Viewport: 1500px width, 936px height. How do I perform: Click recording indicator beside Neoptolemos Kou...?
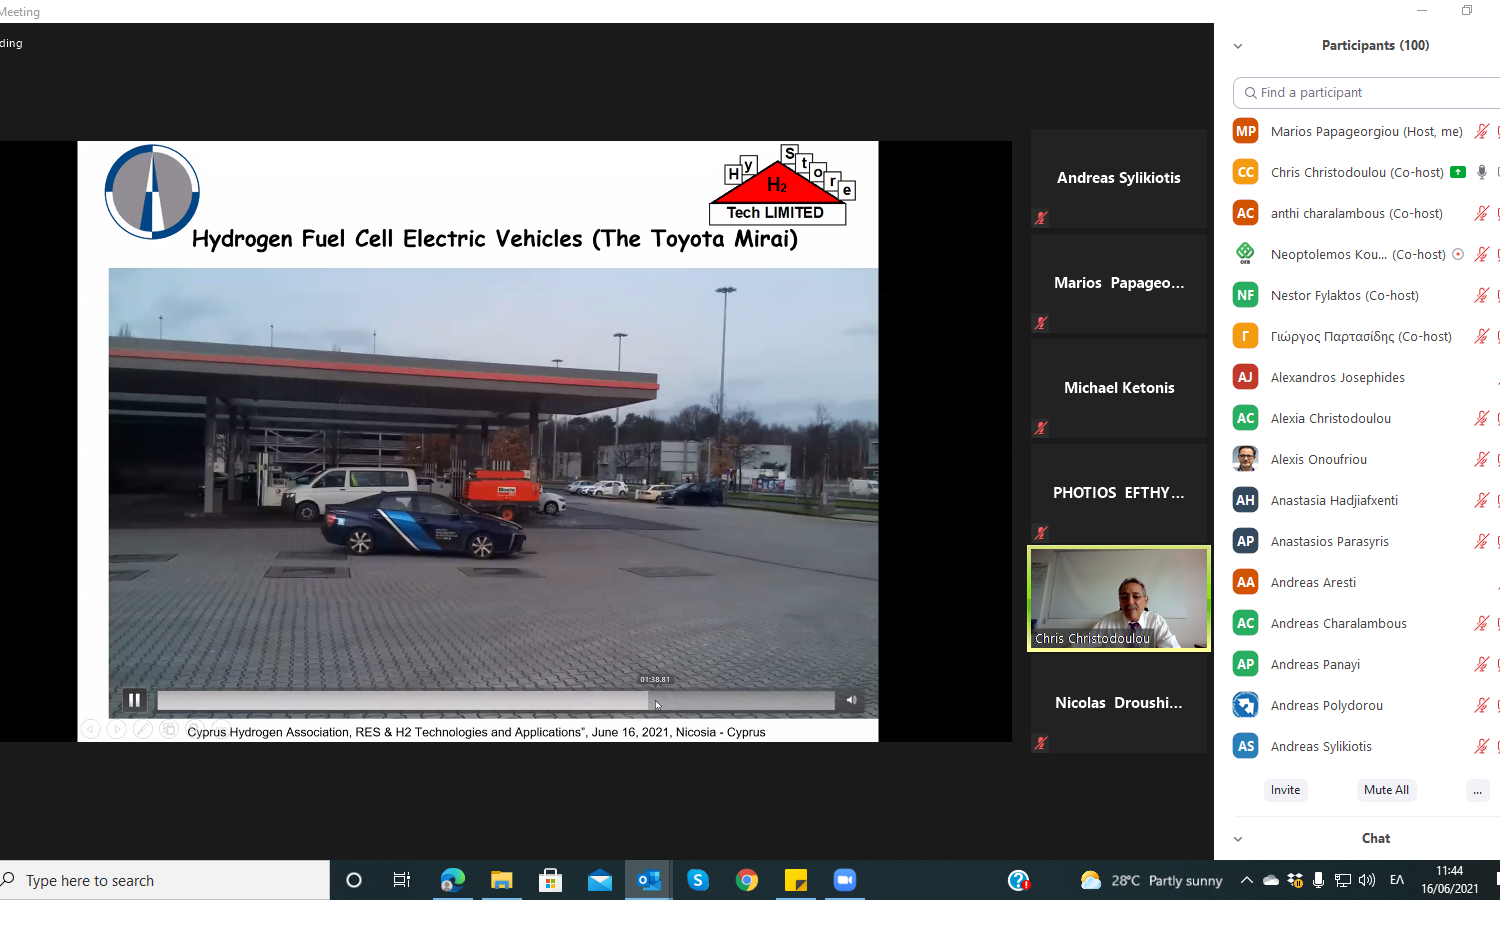click(1458, 254)
